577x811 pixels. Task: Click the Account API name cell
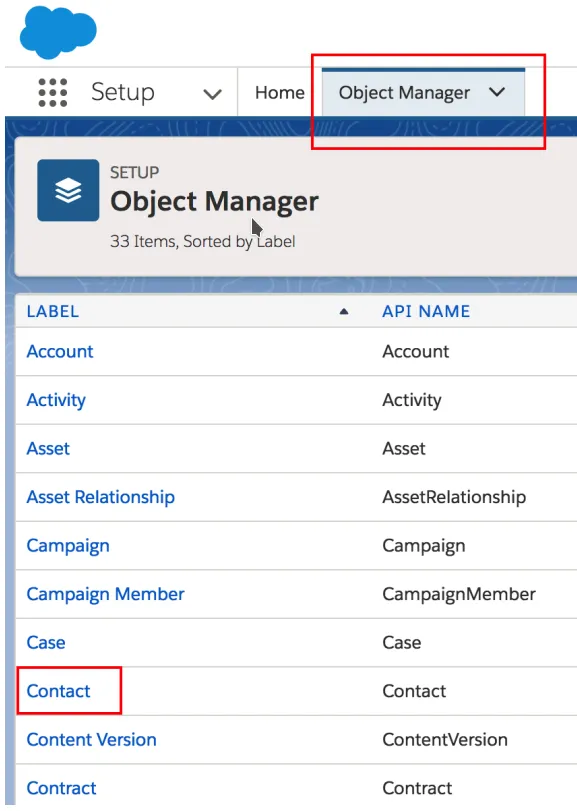click(416, 352)
